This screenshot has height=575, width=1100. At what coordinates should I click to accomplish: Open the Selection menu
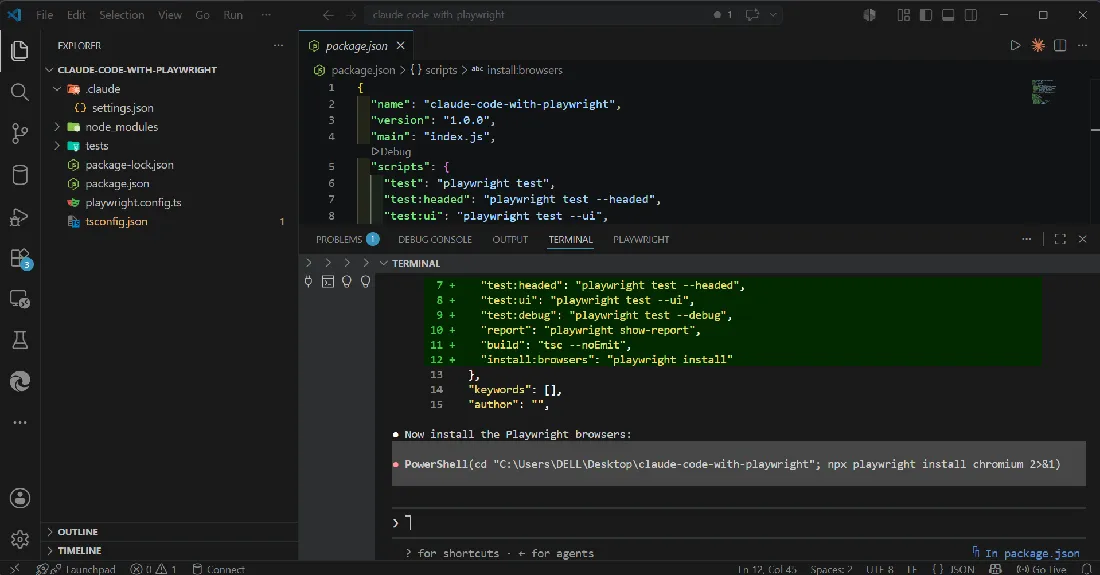[x=121, y=15]
